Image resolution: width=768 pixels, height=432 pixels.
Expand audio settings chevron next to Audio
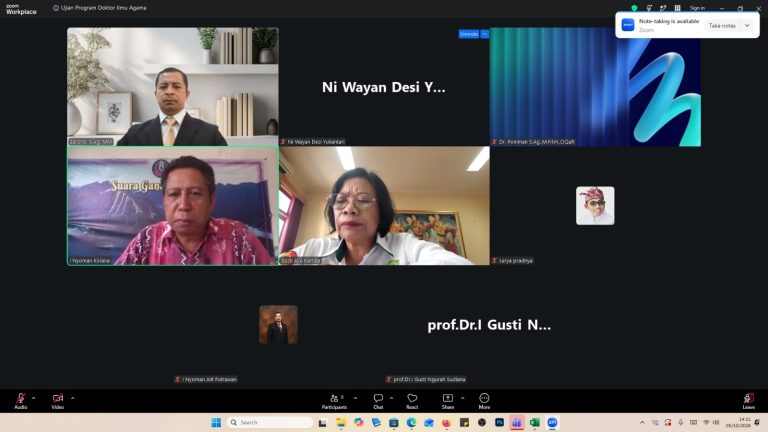point(33,398)
